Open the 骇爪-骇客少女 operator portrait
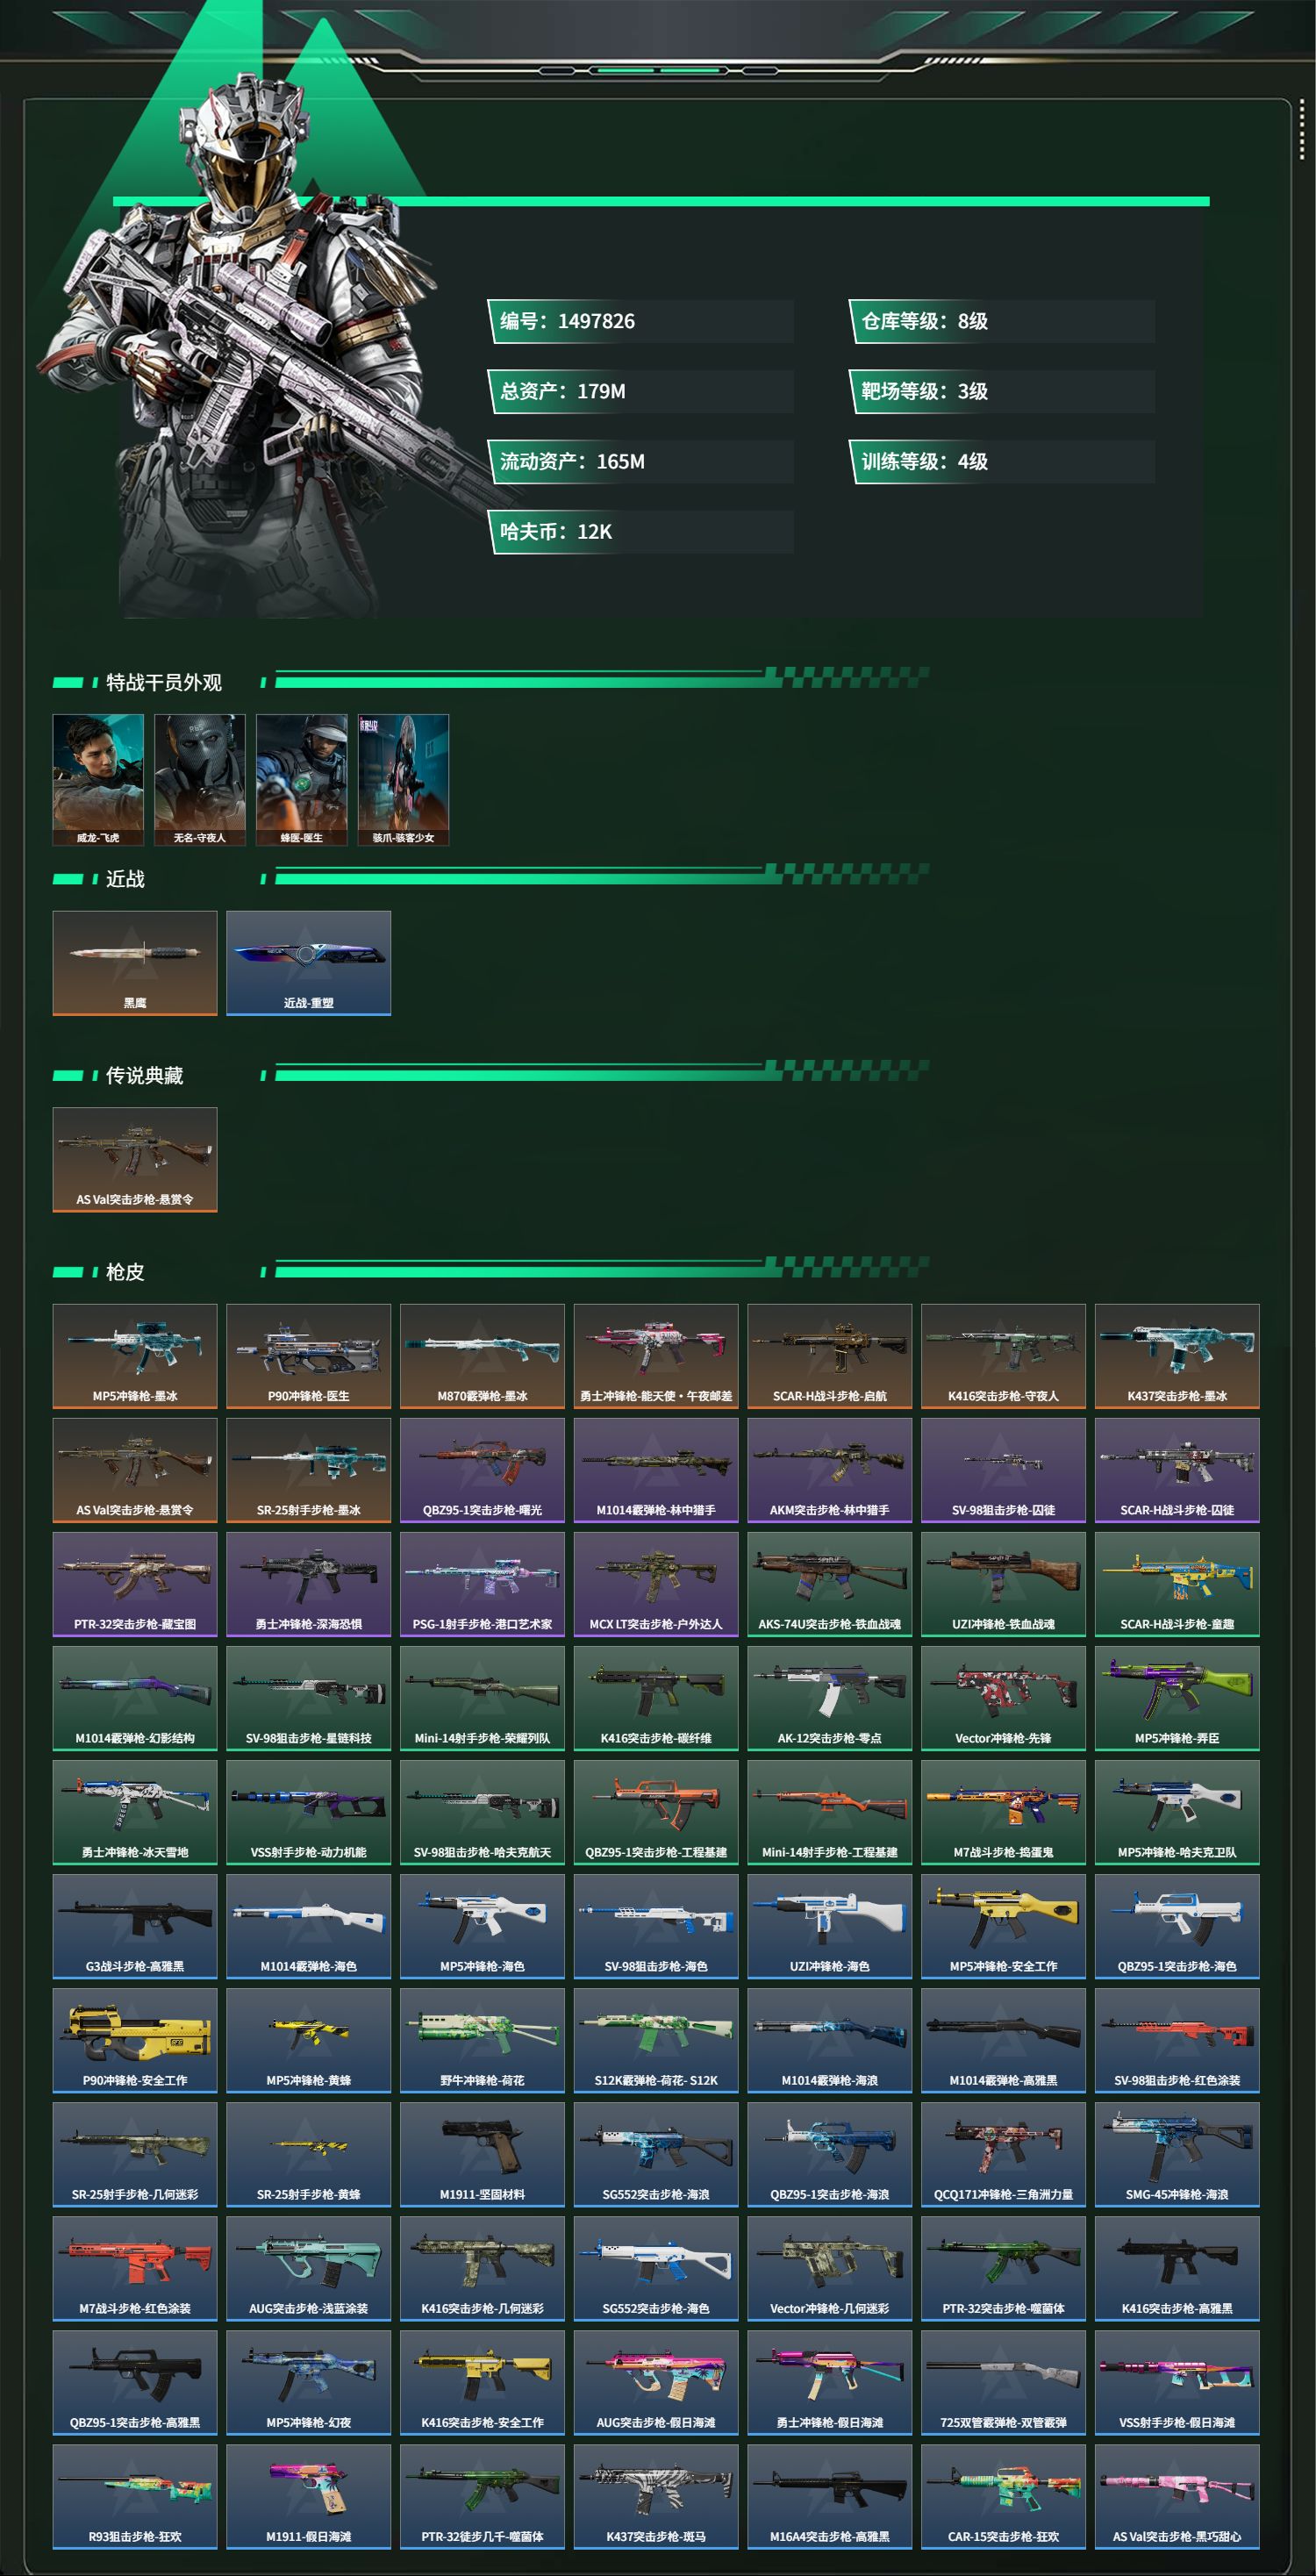The height and width of the screenshot is (2576, 1316). pos(404,779)
